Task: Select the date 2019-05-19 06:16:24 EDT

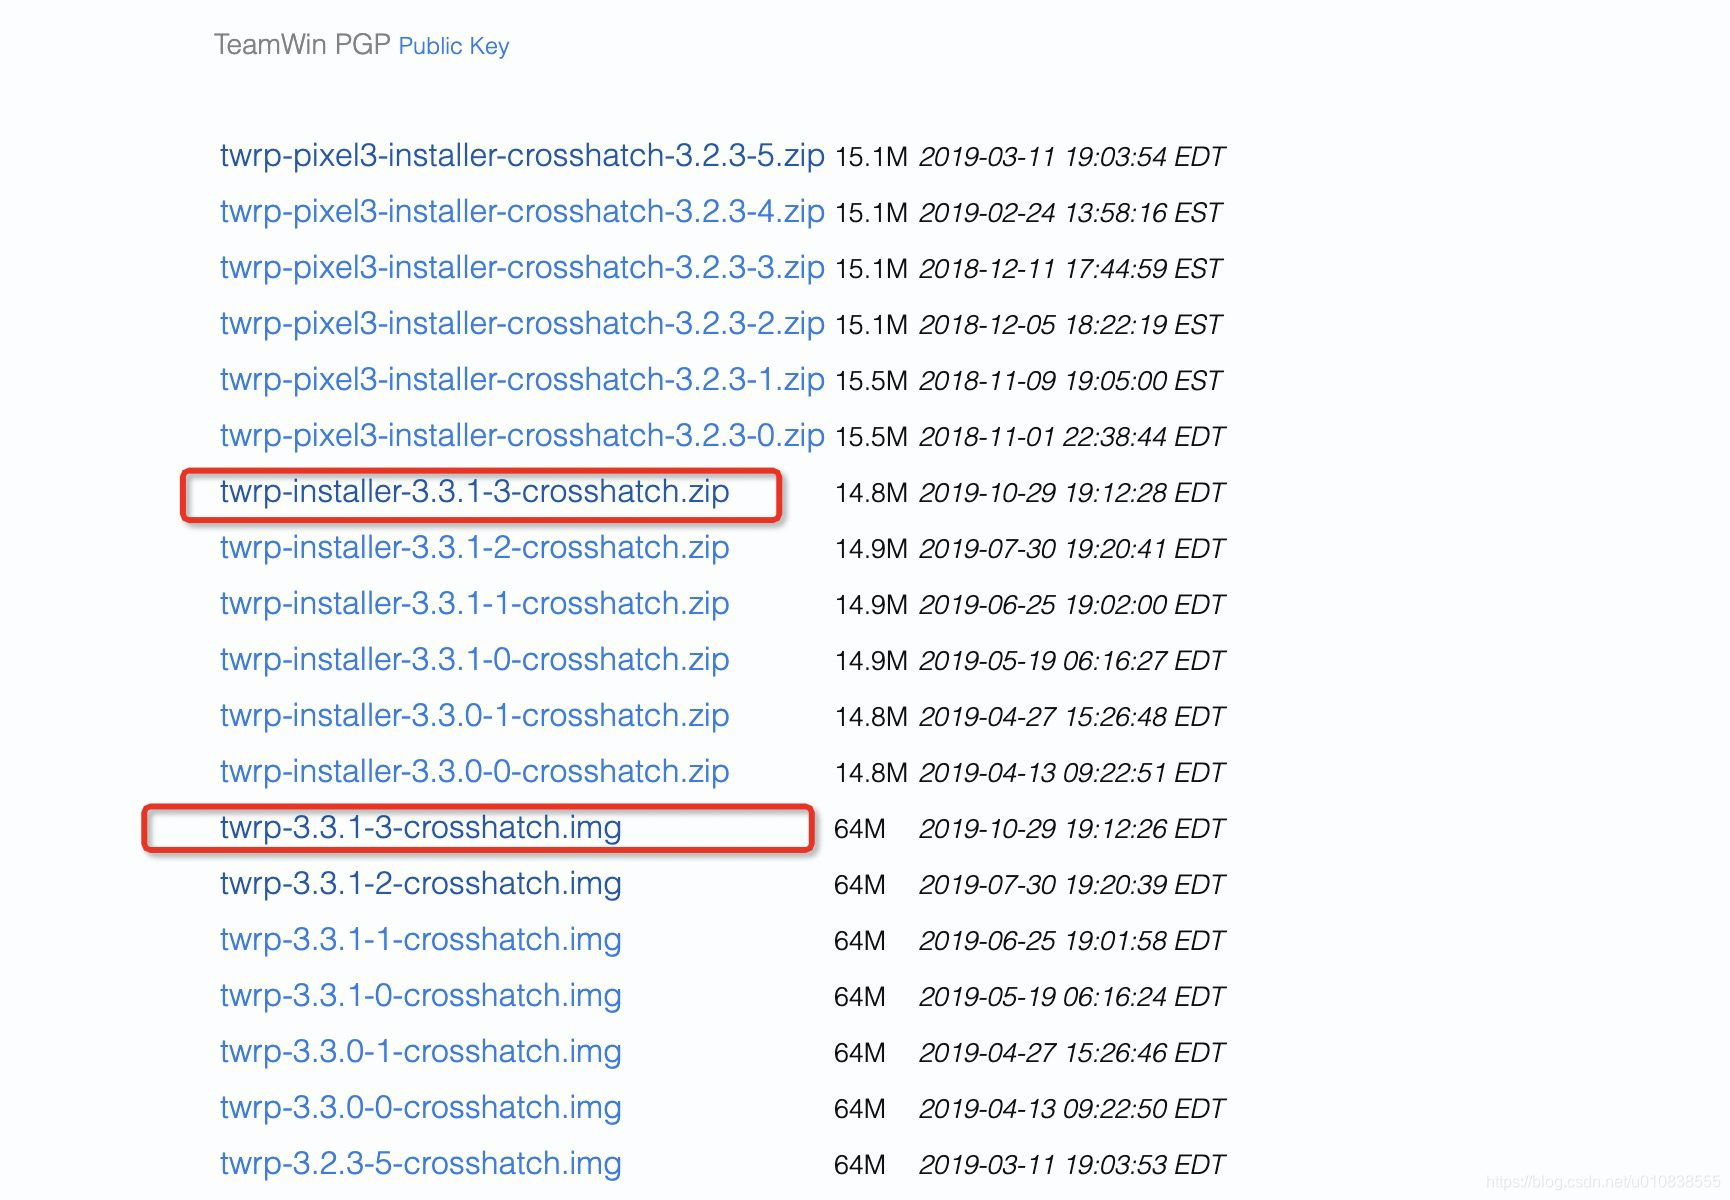Action: (x=1072, y=997)
